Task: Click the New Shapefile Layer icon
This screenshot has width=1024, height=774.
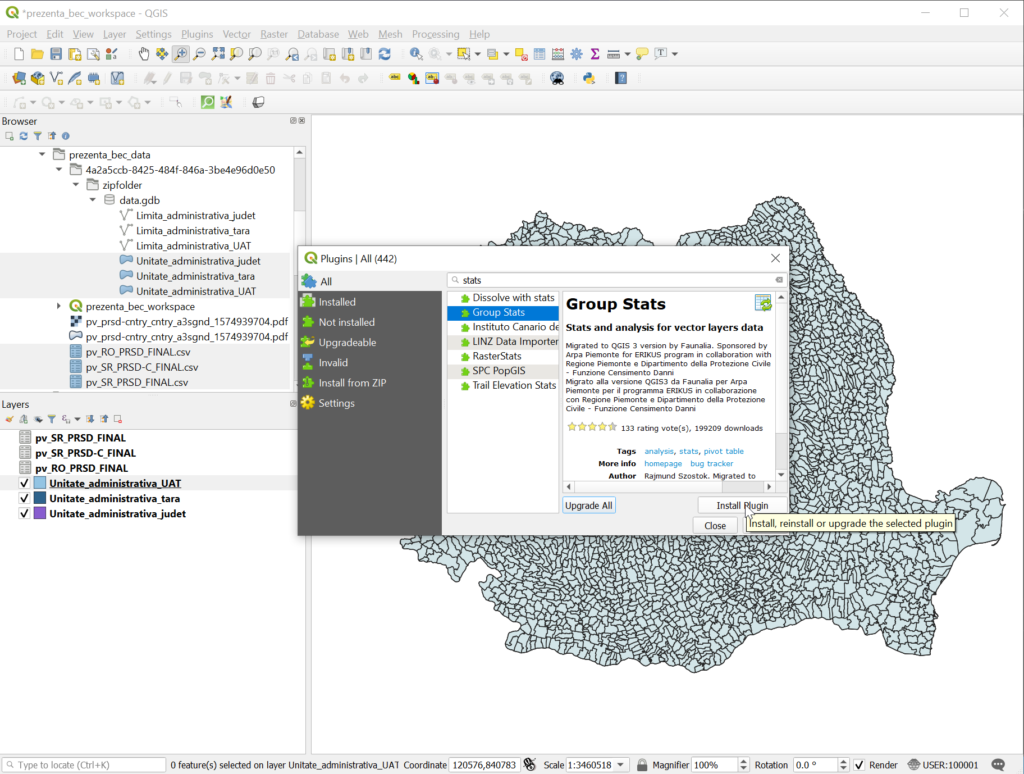Action: [56, 78]
